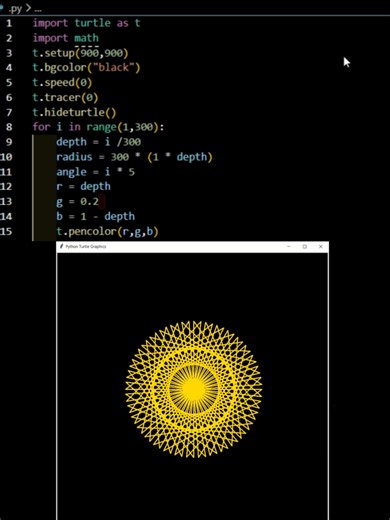The height and width of the screenshot is (520, 390).
Task: Click line number 1 in gutter
Action: tap(9, 23)
